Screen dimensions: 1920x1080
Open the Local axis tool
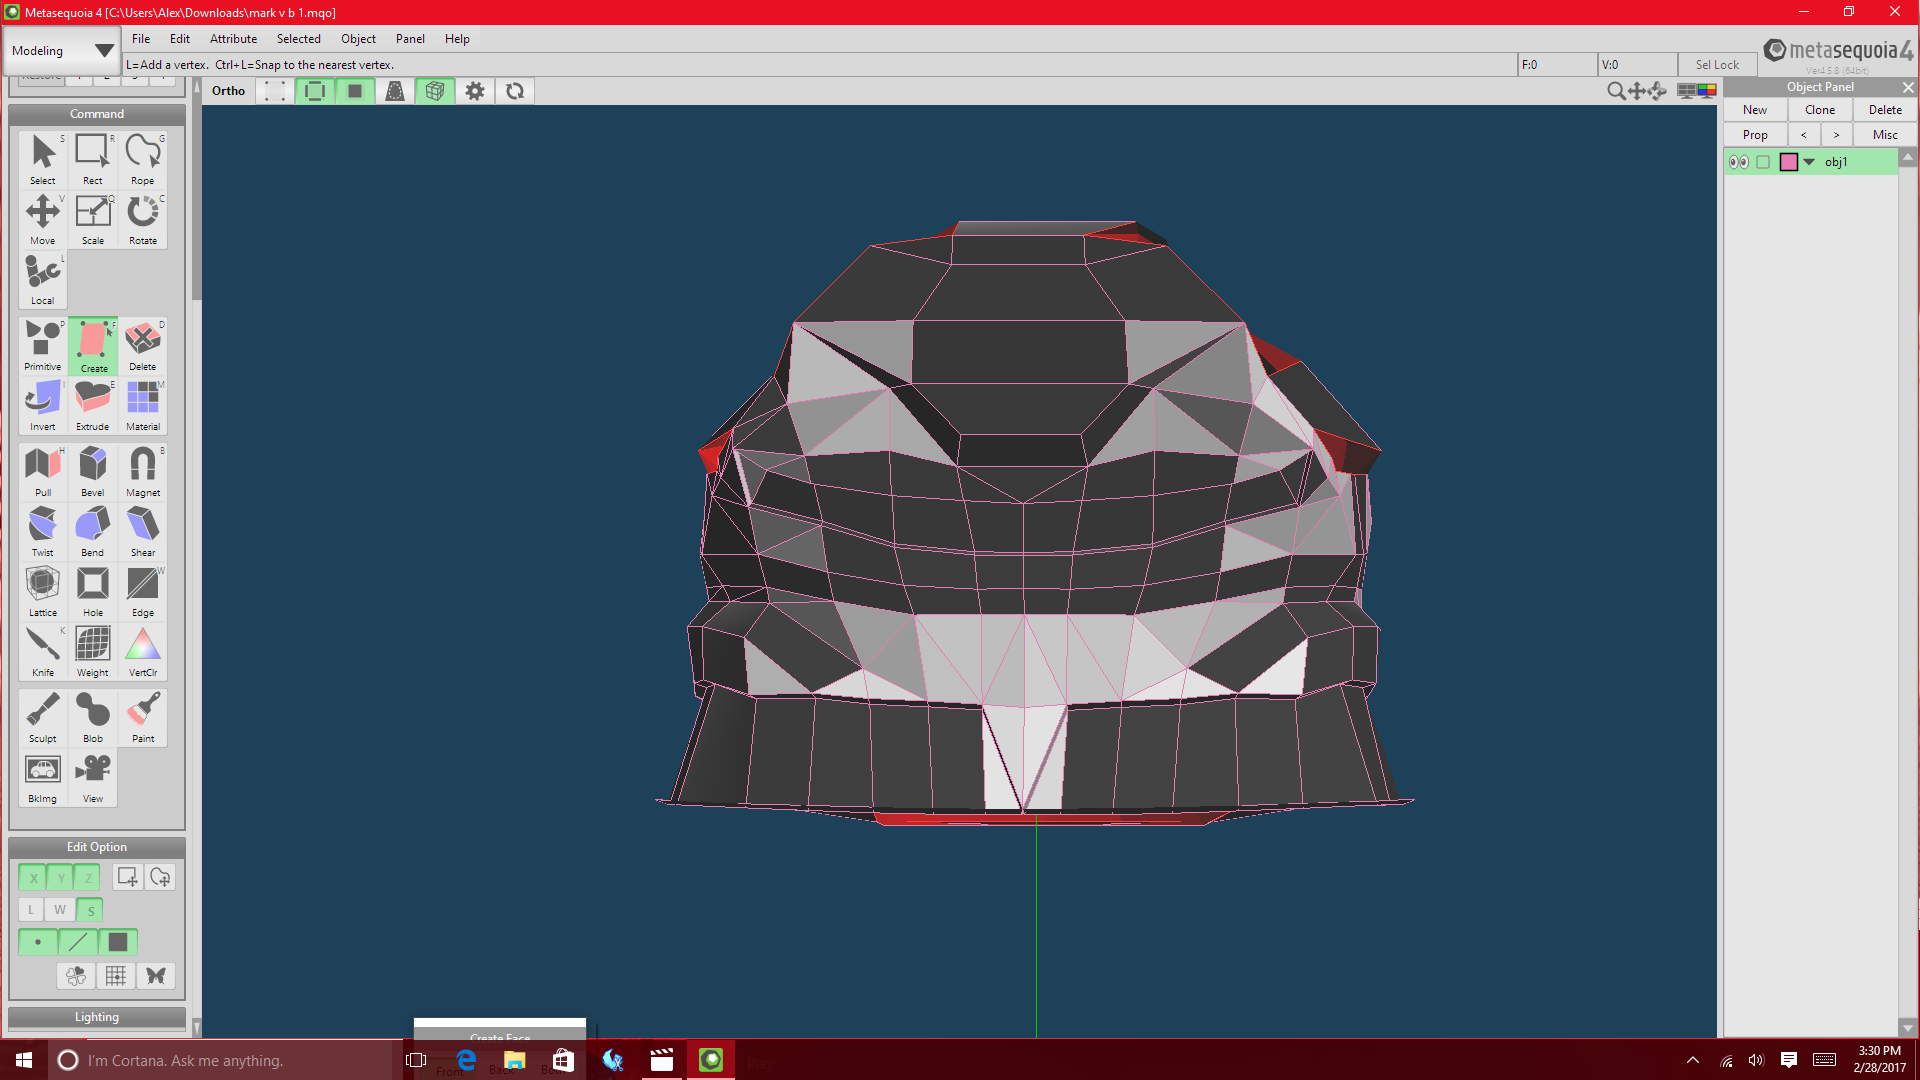(x=43, y=279)
